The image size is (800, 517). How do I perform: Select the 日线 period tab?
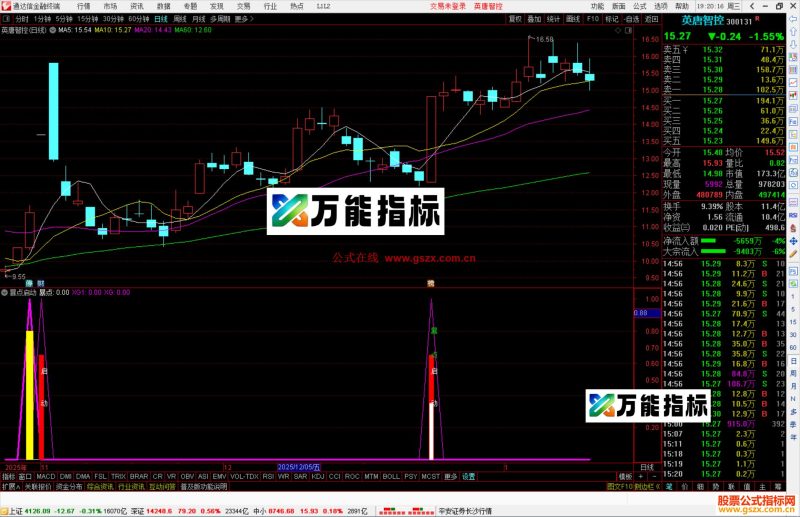click(161, 19)
